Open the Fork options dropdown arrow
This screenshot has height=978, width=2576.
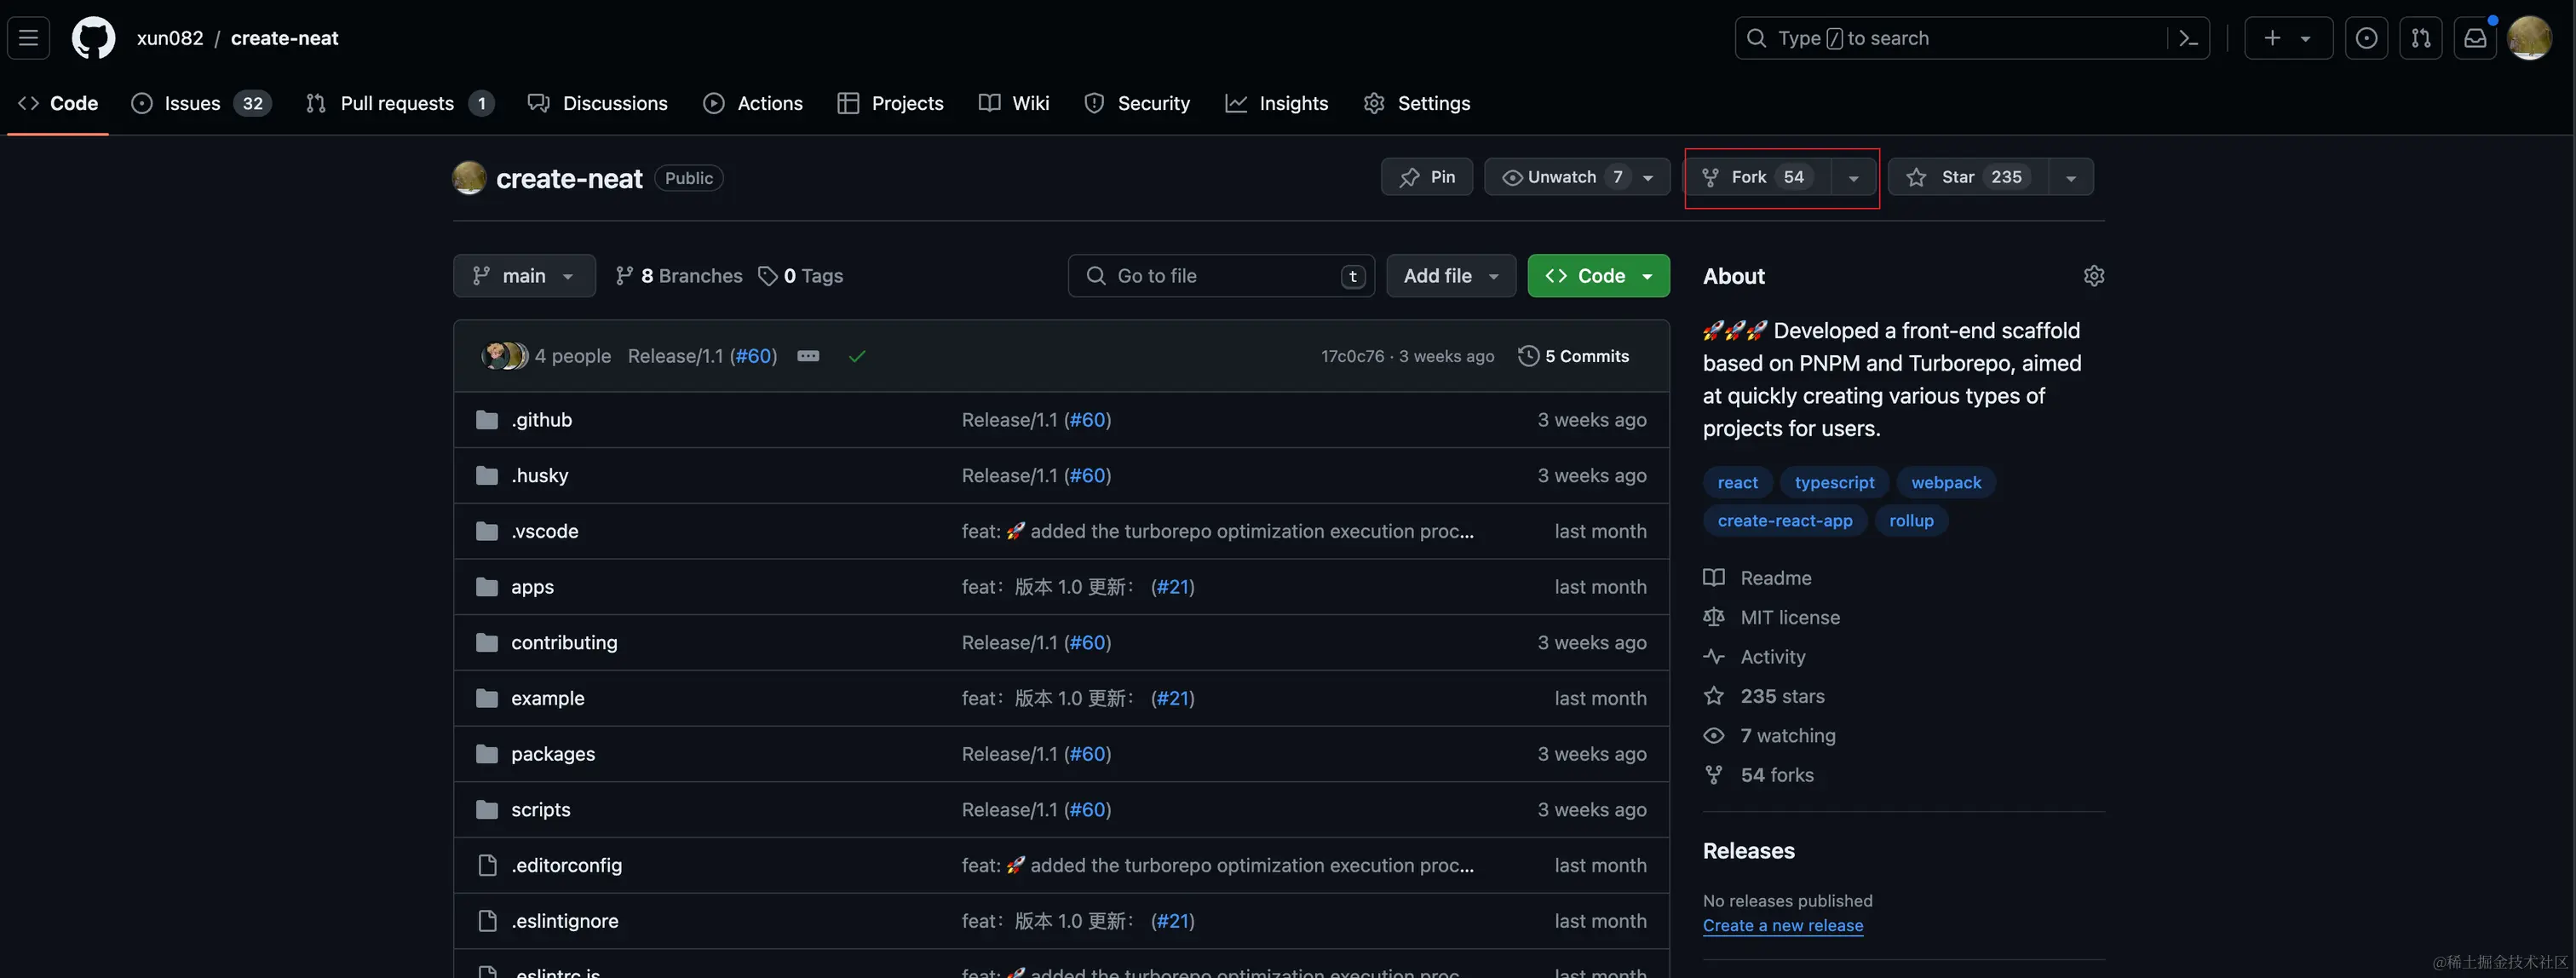coord(1853,178)
